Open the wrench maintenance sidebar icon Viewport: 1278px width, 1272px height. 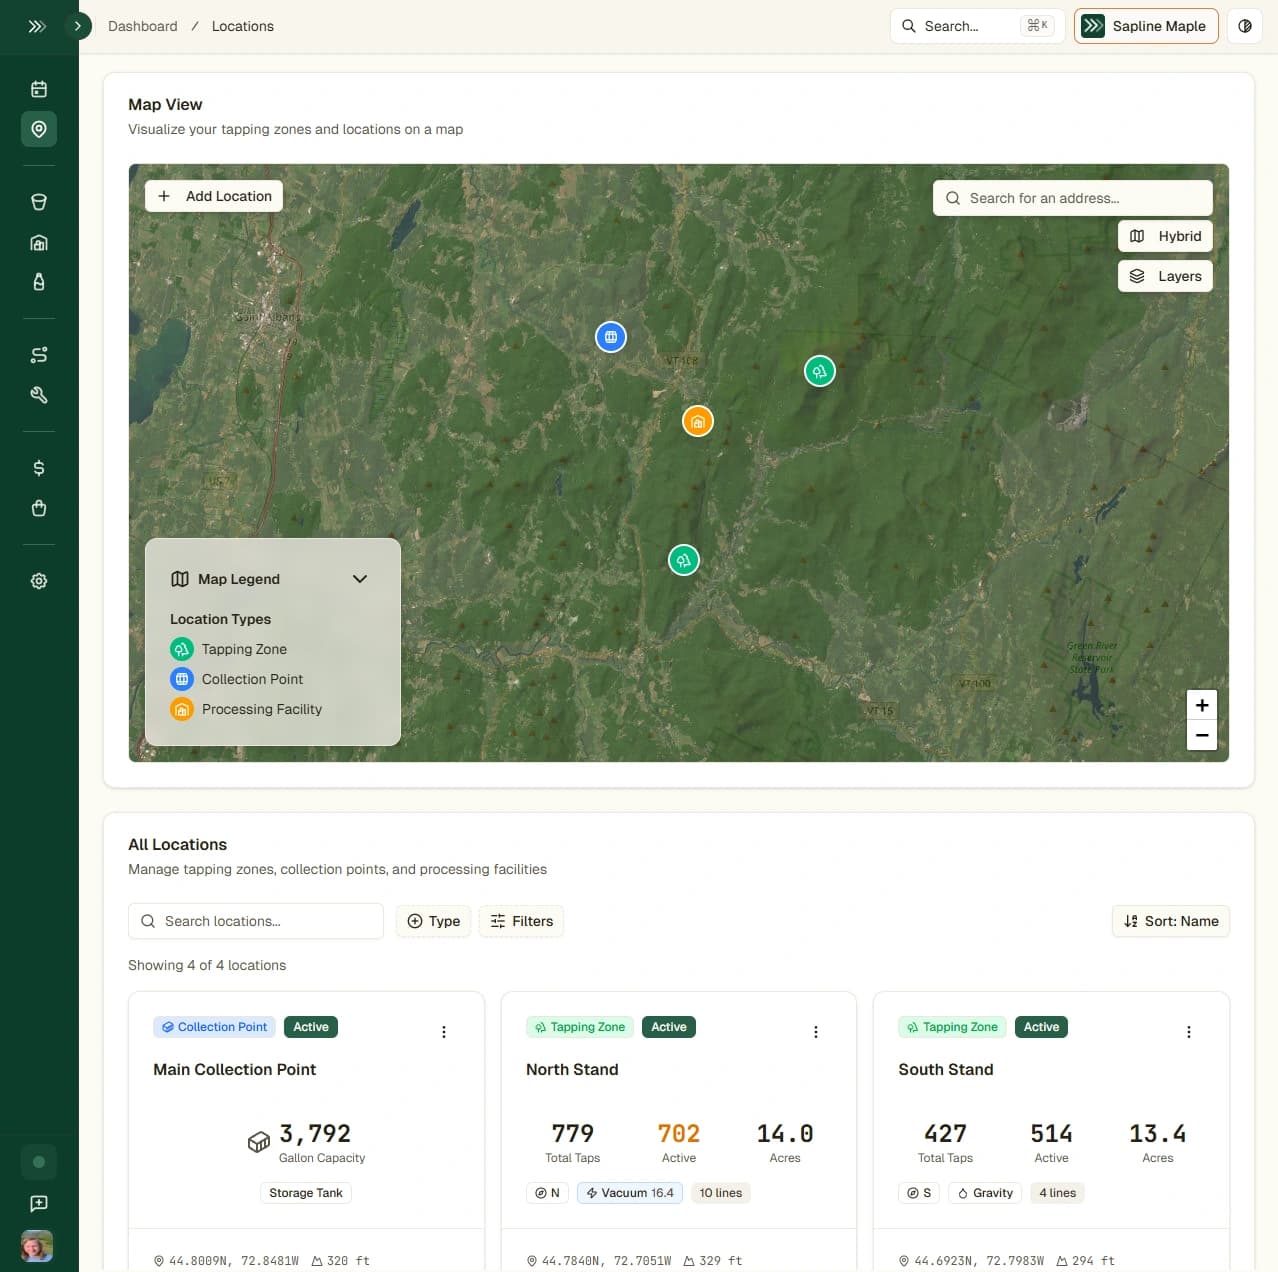pyautogui.click(x=39, y=395)
